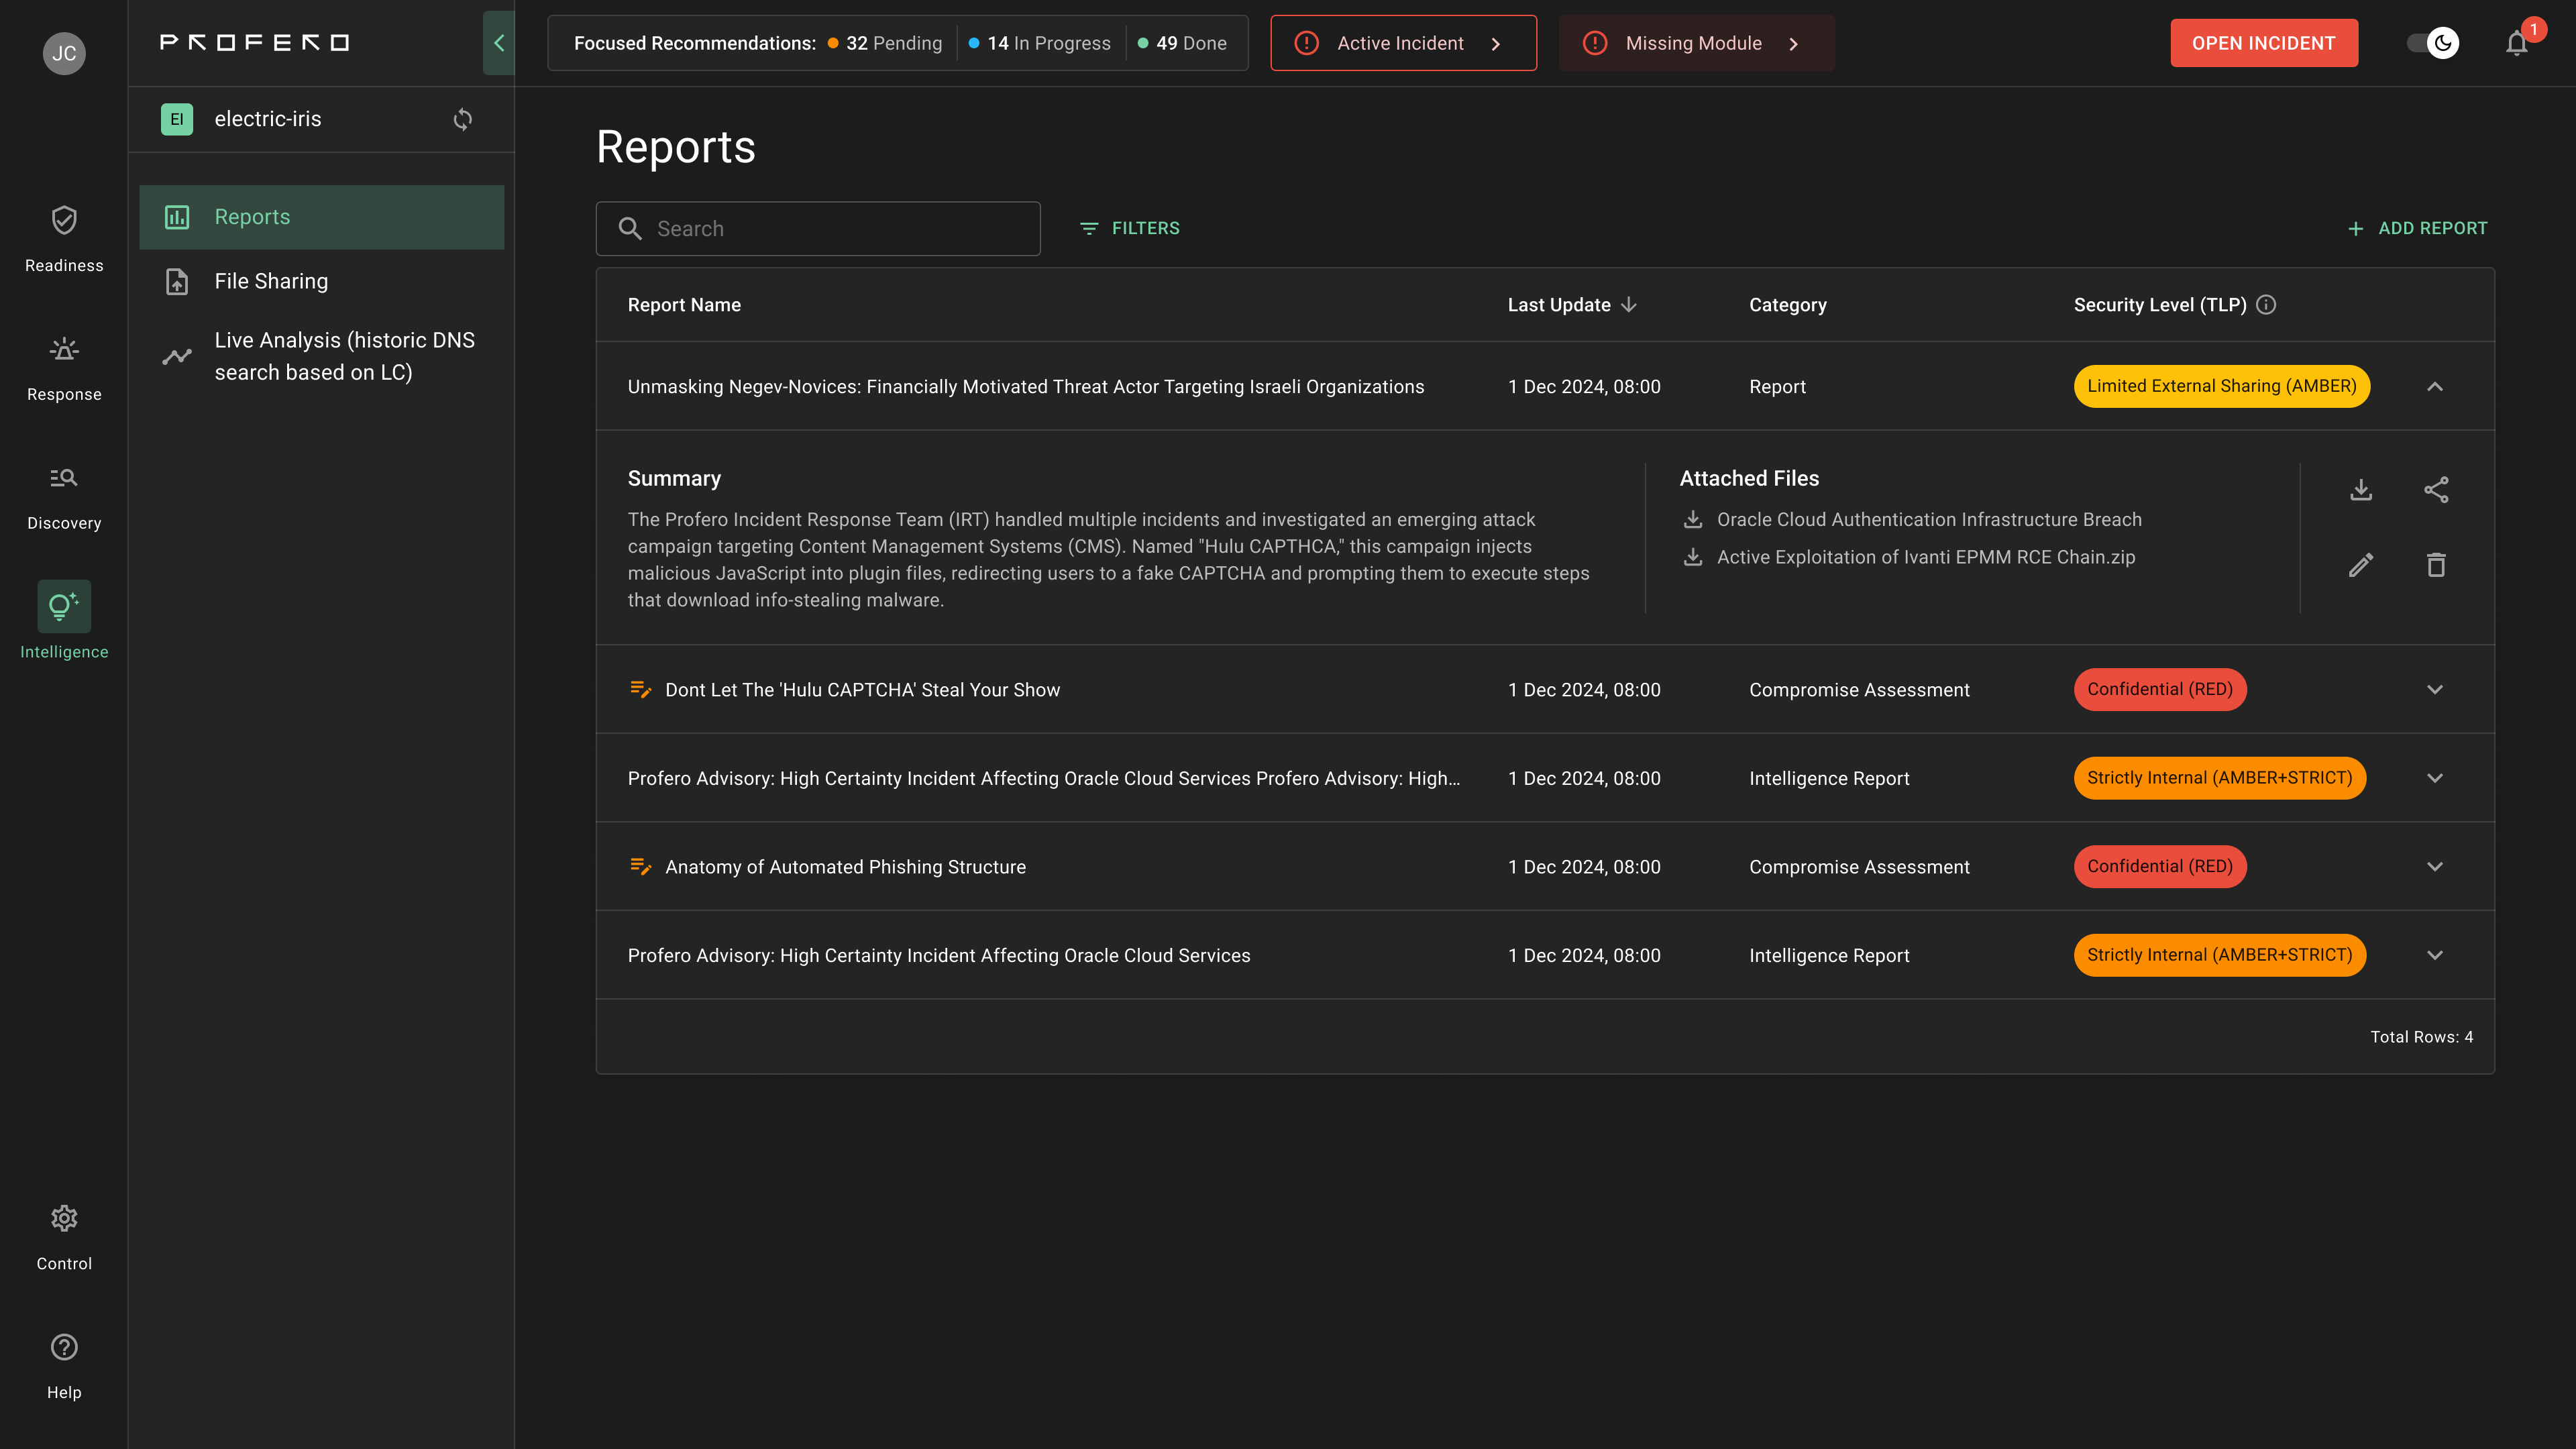Collapse the left navigation sidebar
The height and width of the screenshot is (1449, 2576).
[x=498, y=43]
